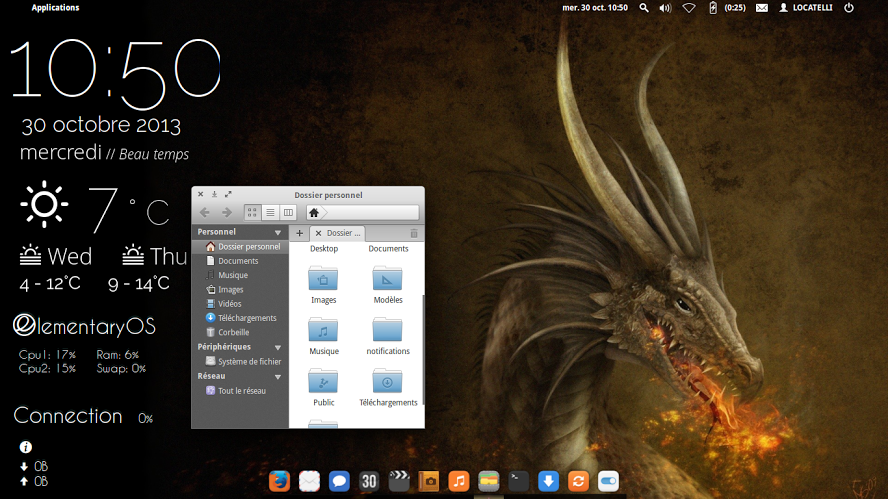888x499 pixels.
Task: Open Téléchargements in the sidebar
Action: pos(240,318)
